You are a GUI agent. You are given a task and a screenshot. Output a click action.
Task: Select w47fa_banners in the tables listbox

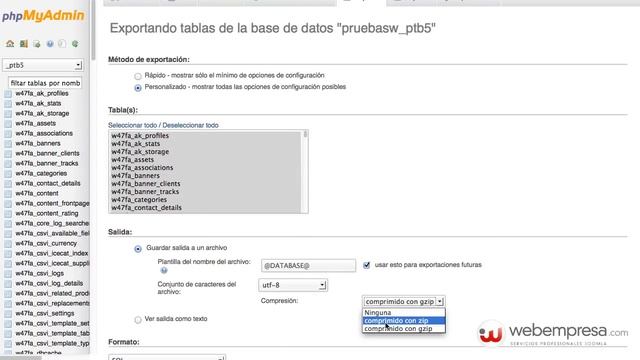[x=205, y=176]
